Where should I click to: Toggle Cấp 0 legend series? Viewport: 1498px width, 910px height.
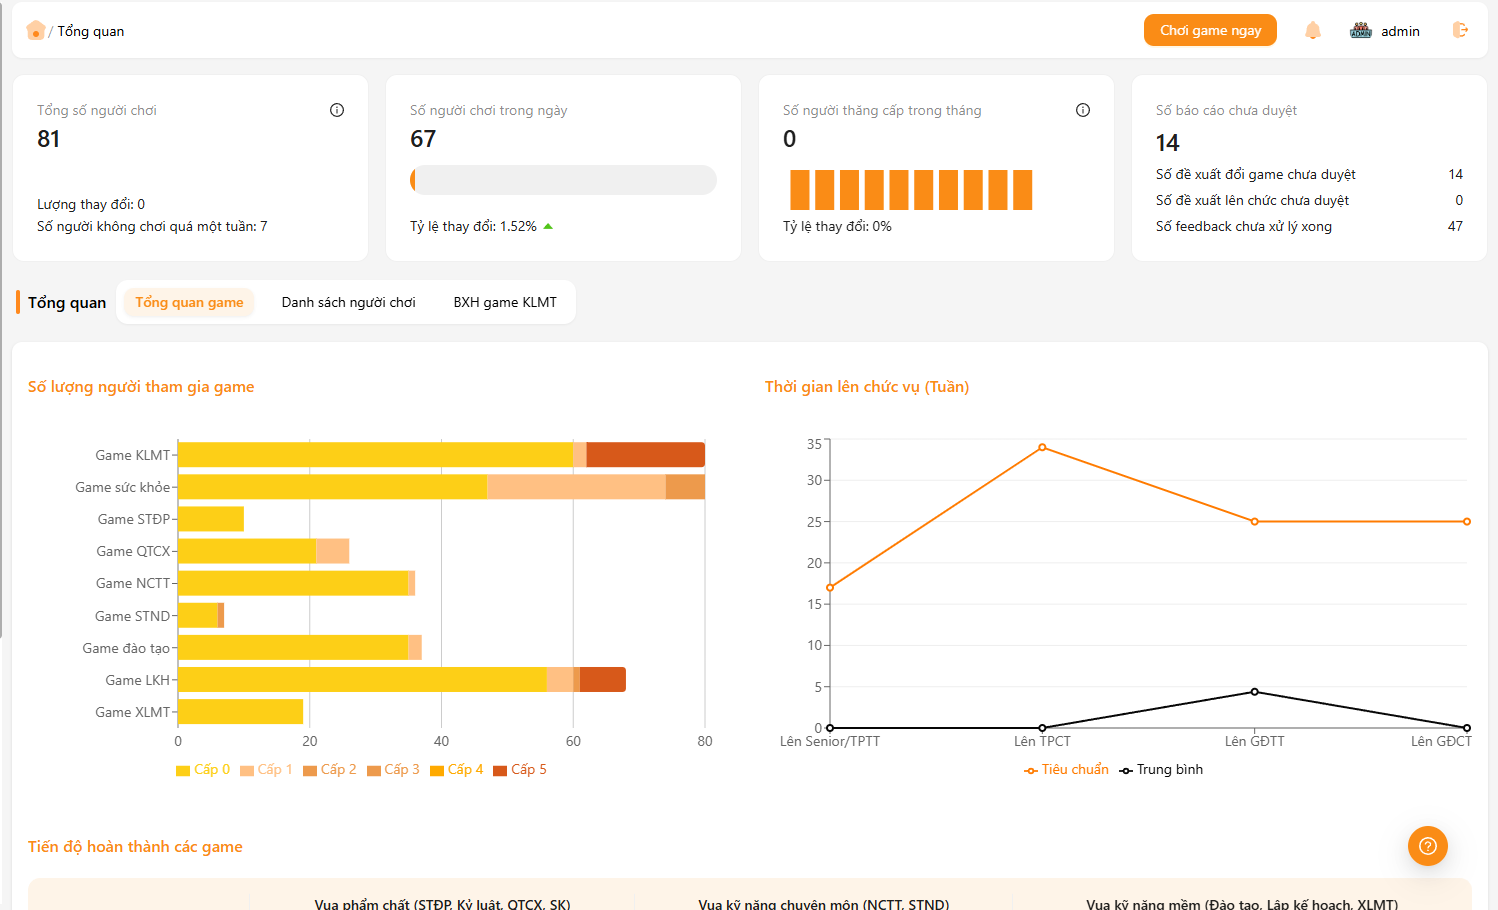point(203,770)
